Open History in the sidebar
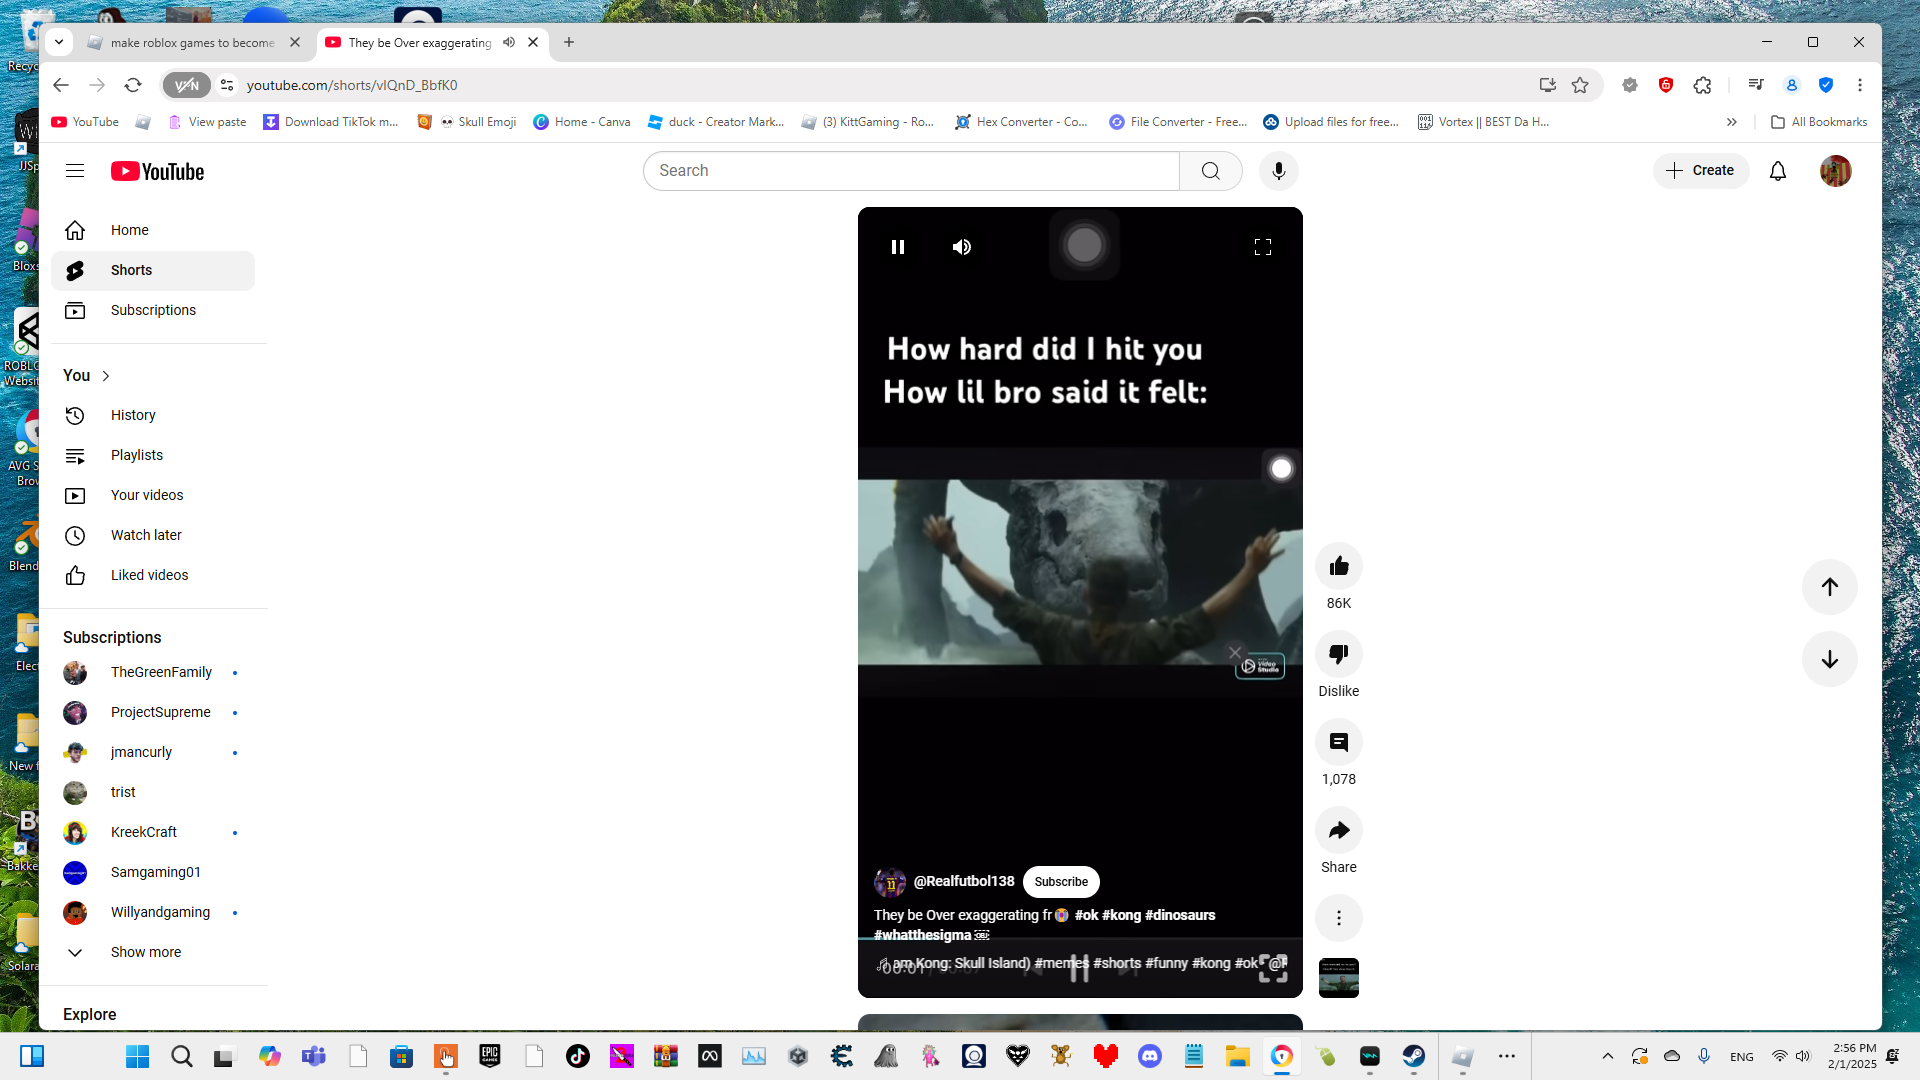 [133, 415]
